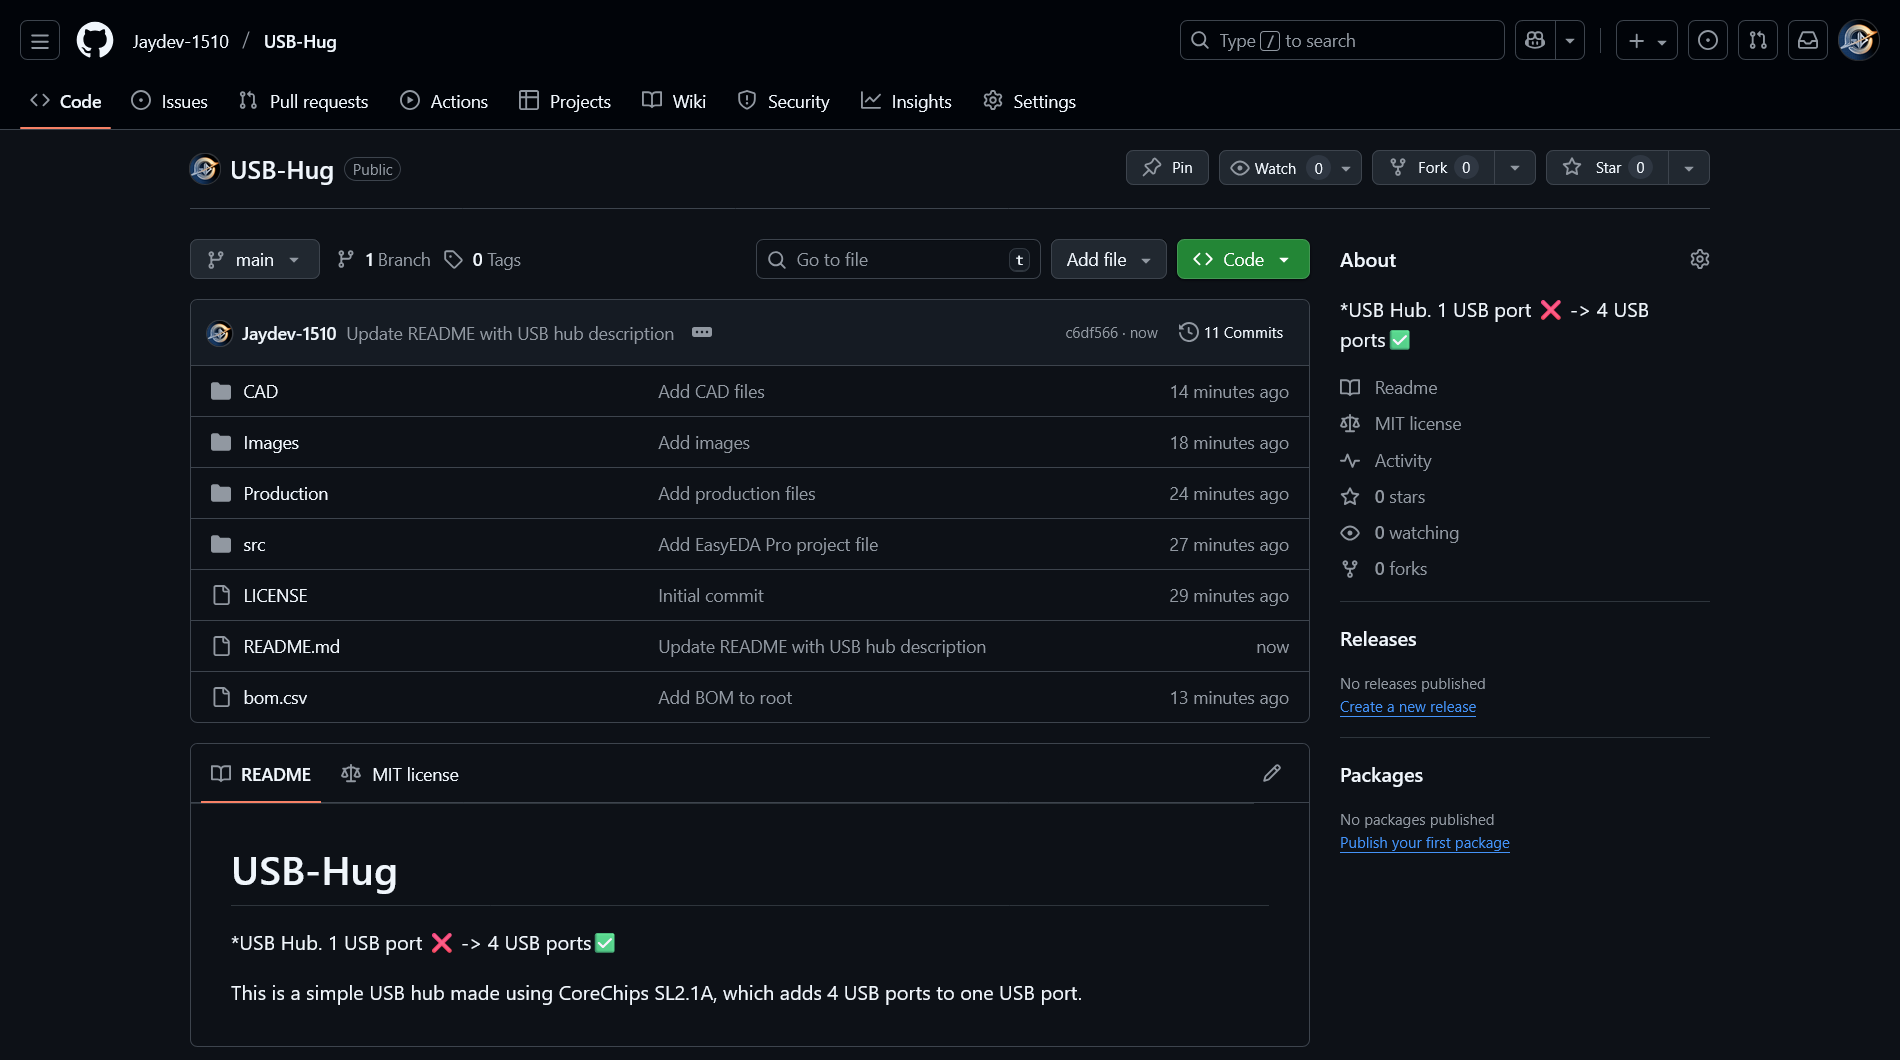Expand the Fork options dropdown arrow
The image size is (1900, 1060).
pos(1515,168)
